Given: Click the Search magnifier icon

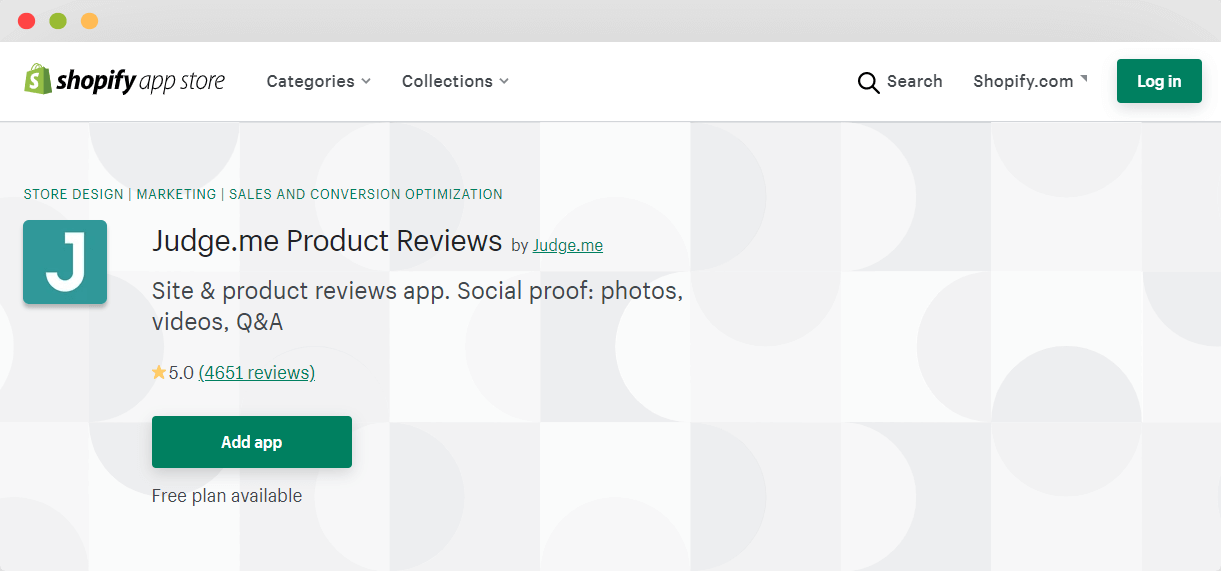Looking at the screenshot, I should pyautogui.click(x=868, y=82).
